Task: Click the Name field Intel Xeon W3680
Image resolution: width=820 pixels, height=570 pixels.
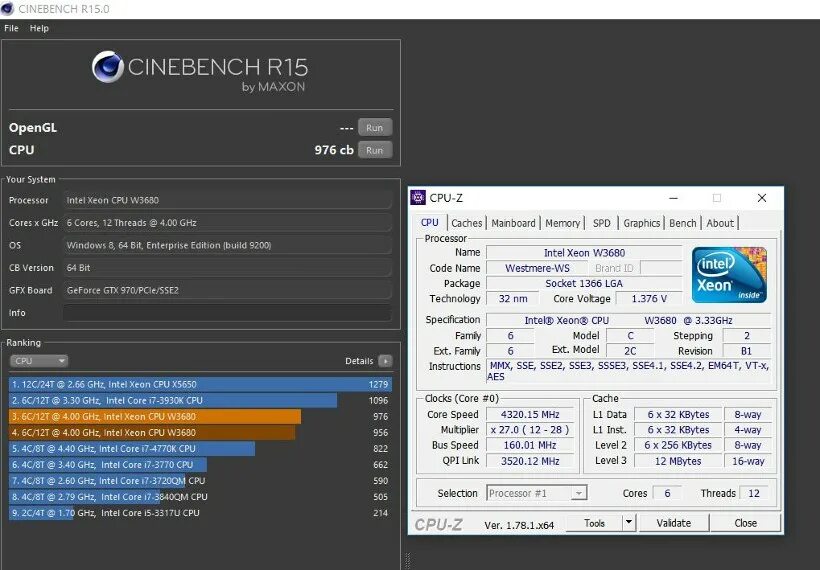Action: tap(584, 253)
